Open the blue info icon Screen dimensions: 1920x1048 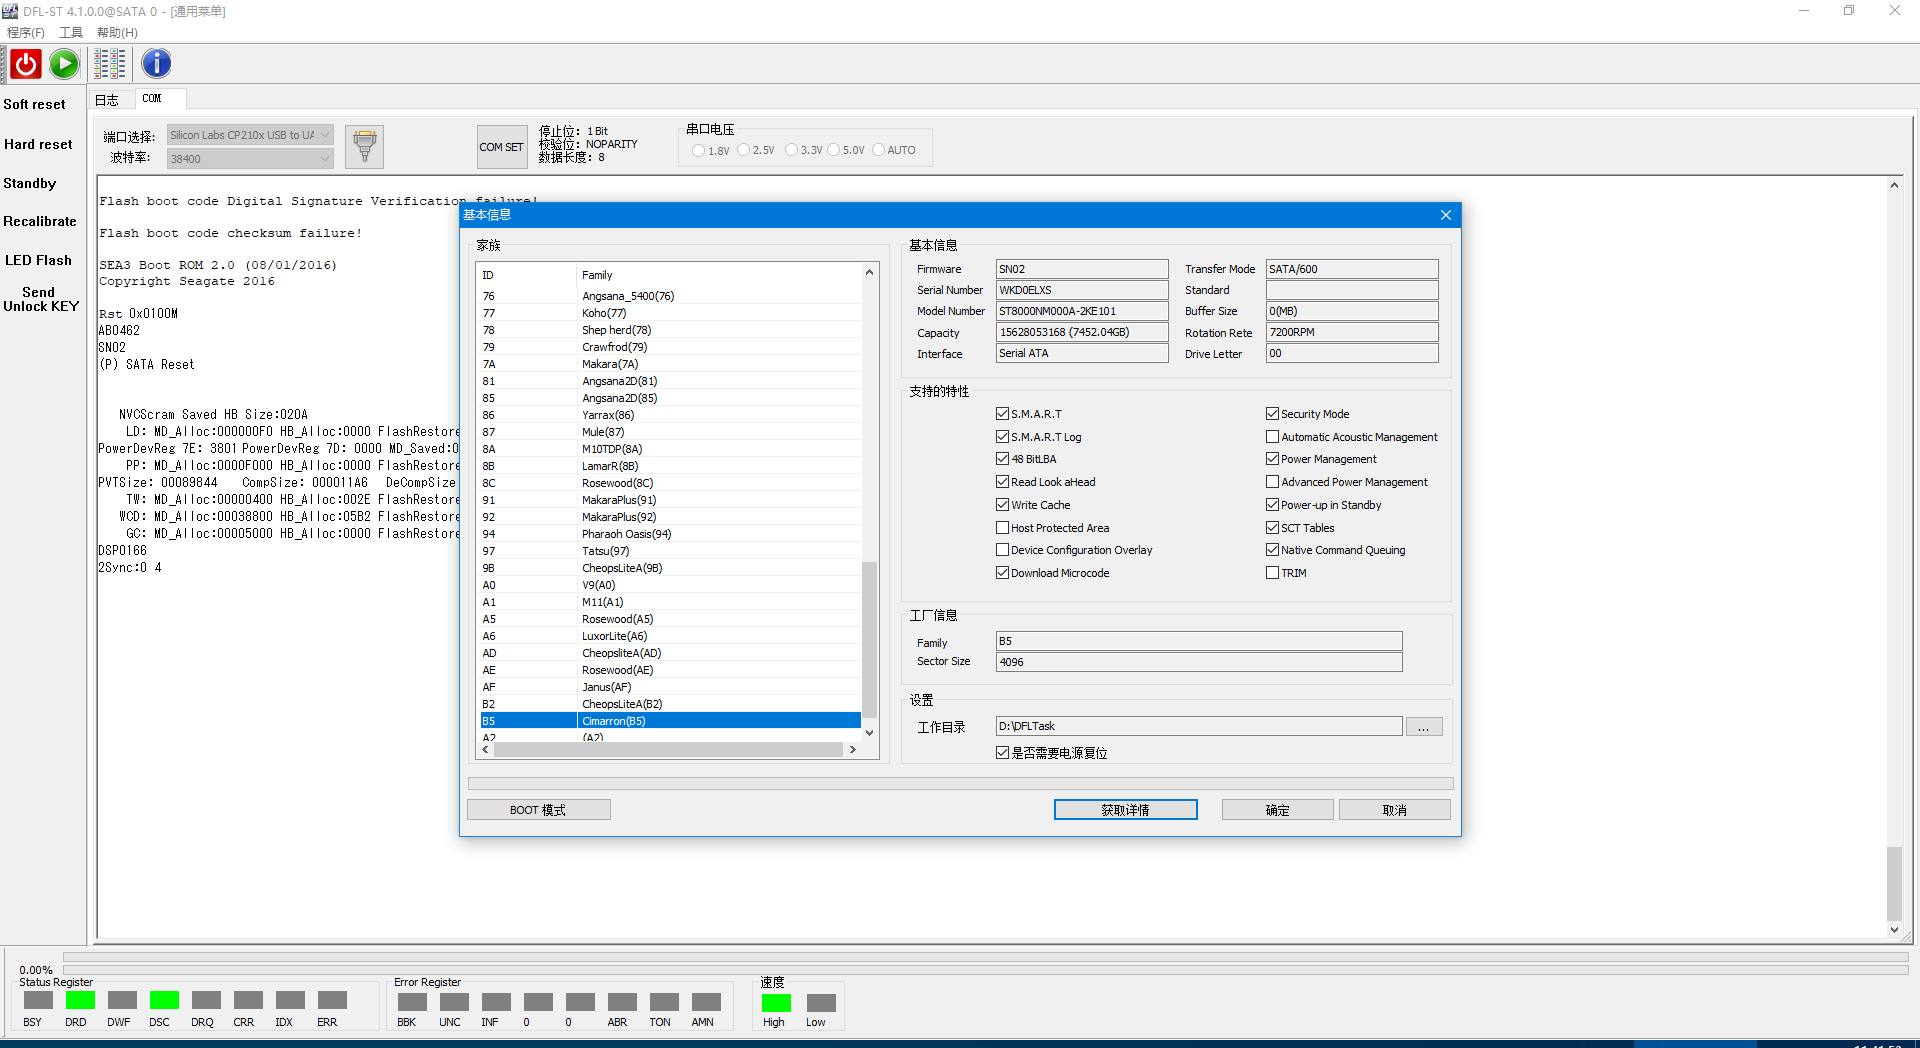156,64
